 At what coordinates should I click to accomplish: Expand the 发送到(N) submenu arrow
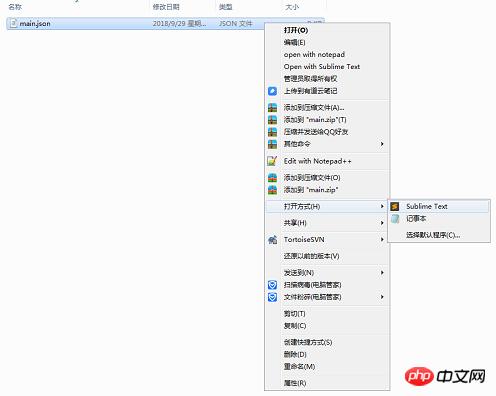(382, 273)
